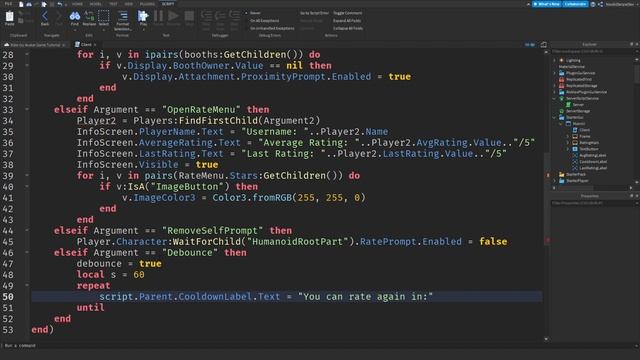Expand the StarterPlayer node
Screen dimensions: 640x360
tap(554, 181)
